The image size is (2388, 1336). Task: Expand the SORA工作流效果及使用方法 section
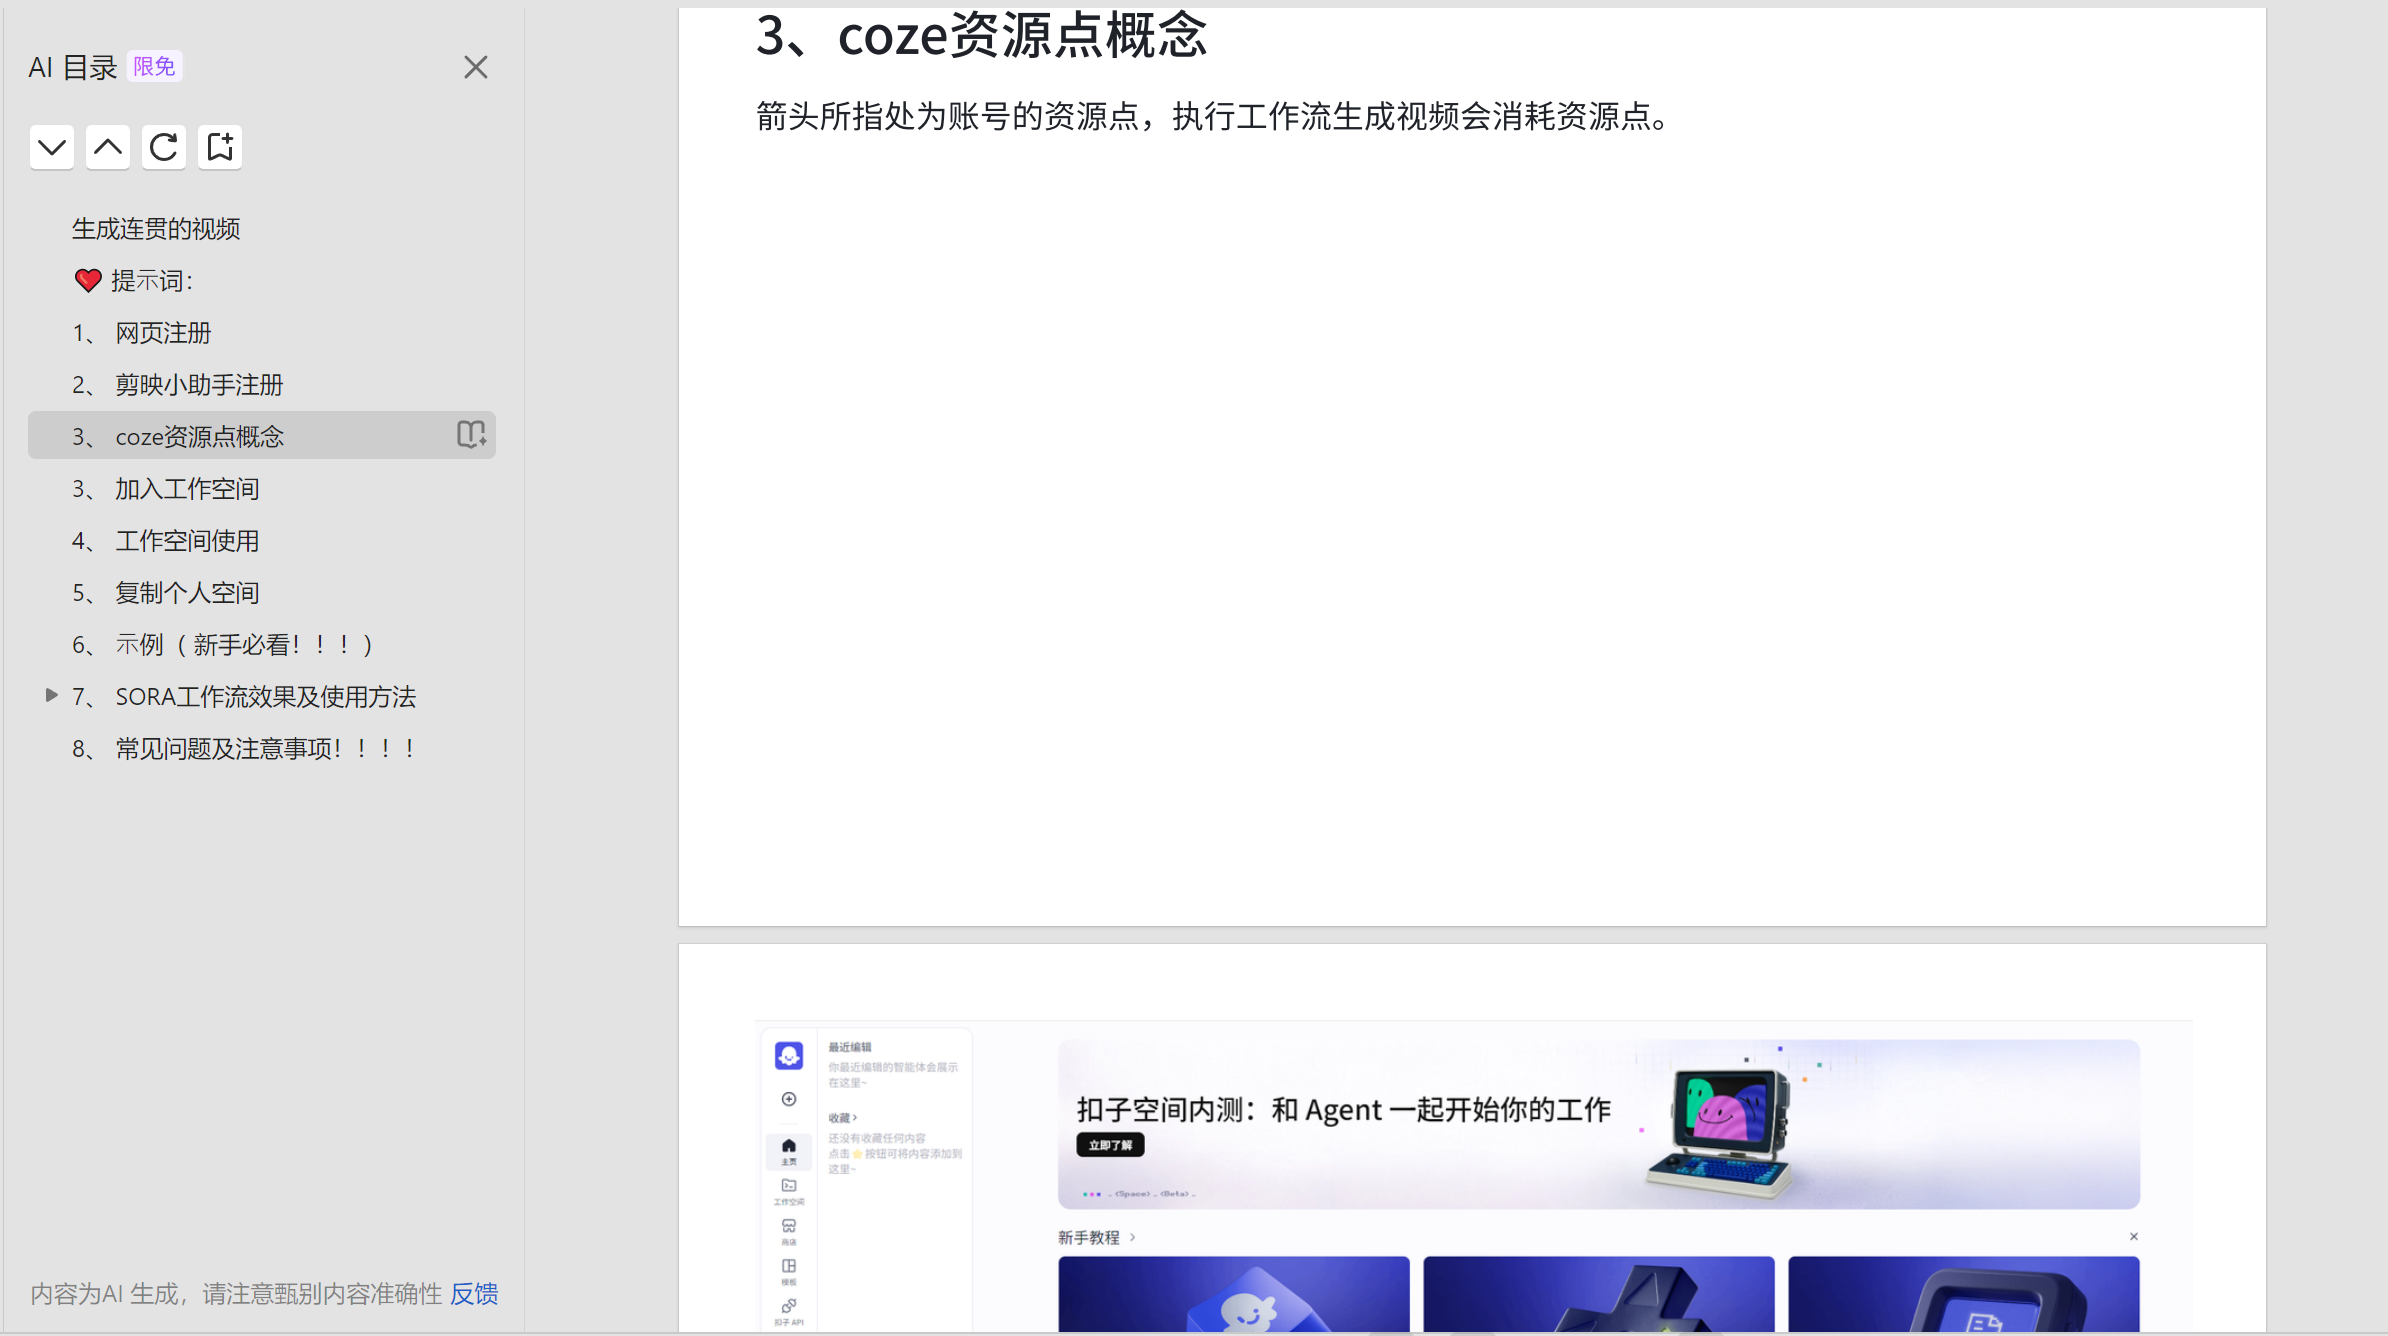coord(51,696)
